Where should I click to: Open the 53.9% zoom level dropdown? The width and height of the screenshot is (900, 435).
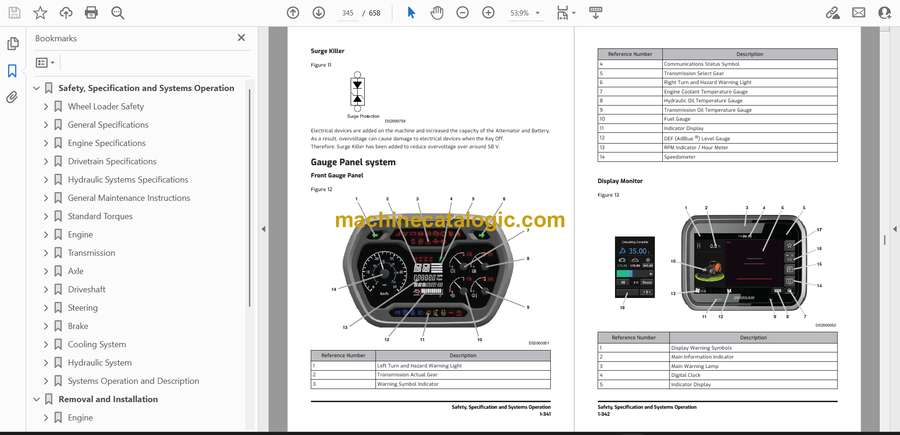(x=525, y=13)
